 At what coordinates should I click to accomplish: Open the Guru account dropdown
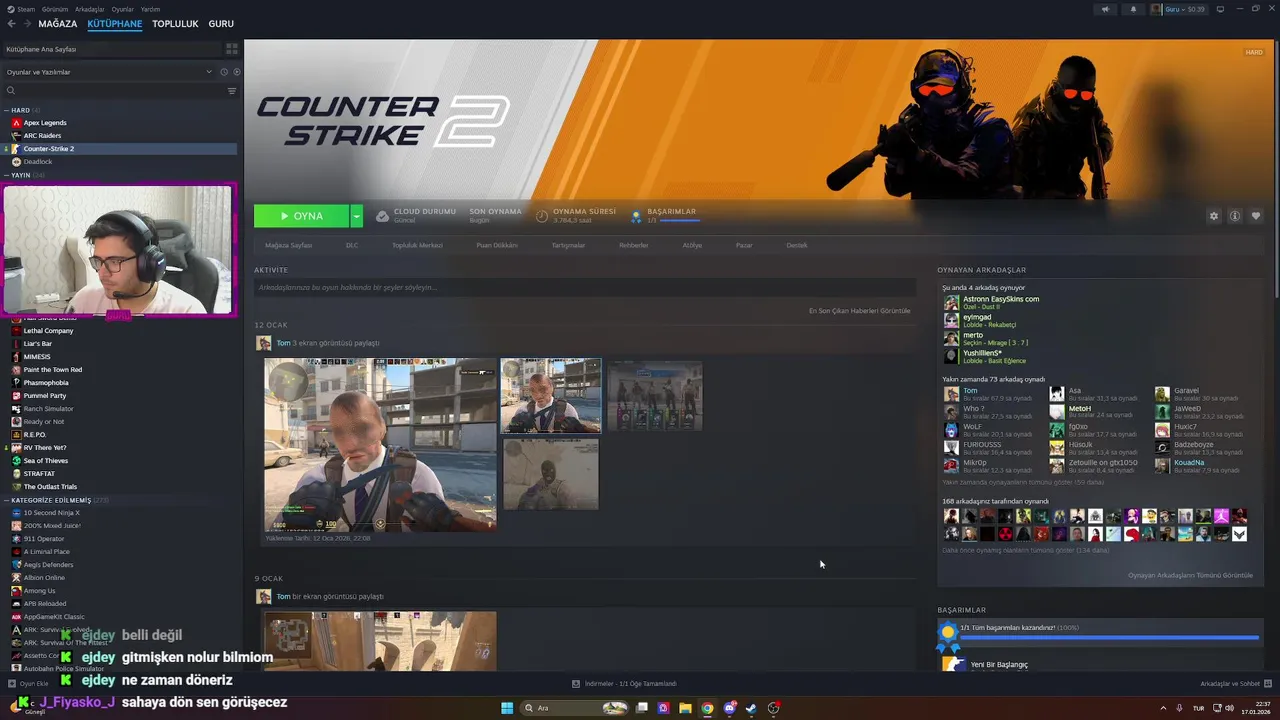1178,9
